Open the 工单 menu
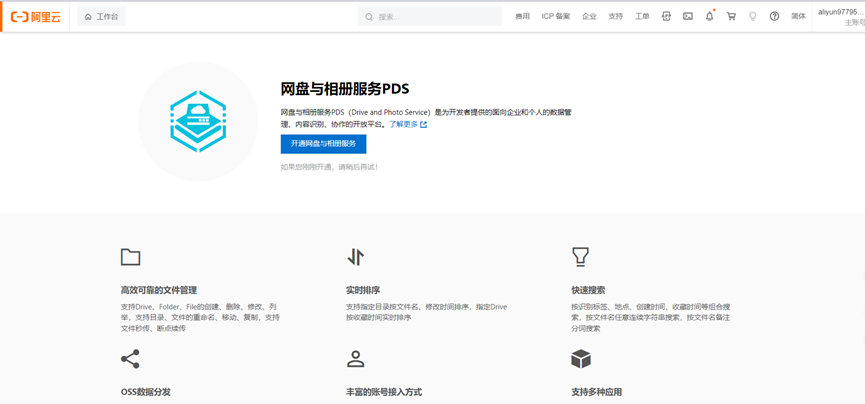The height and width of the screenshot is (404, 865). pyautogui.click(x=642, y=17)
